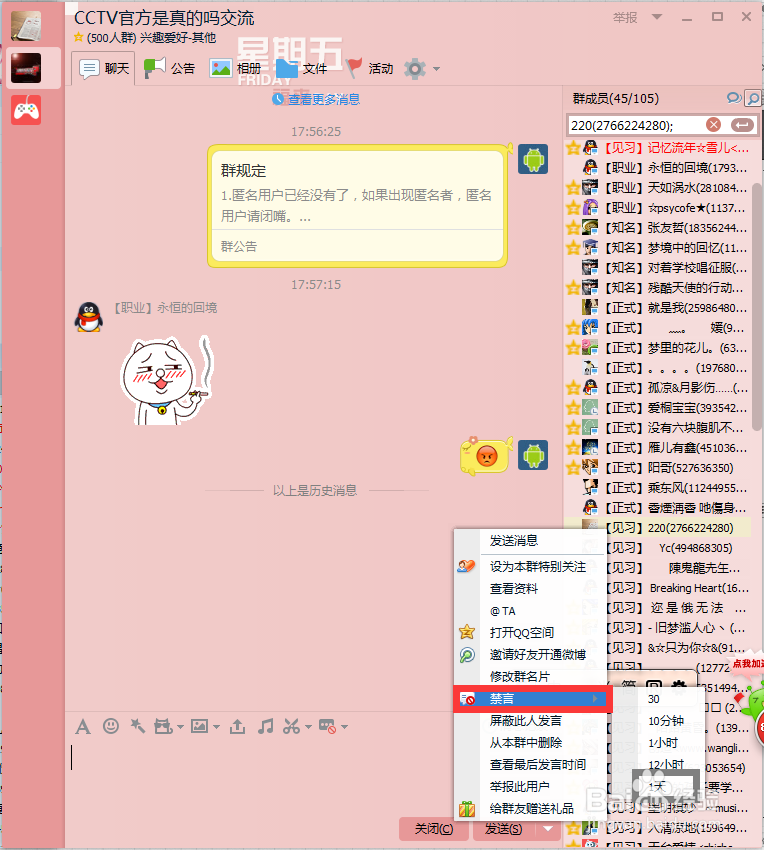Screen dimensions: 764x850
Task: Open the 相册 album tab
Action: 235,69
